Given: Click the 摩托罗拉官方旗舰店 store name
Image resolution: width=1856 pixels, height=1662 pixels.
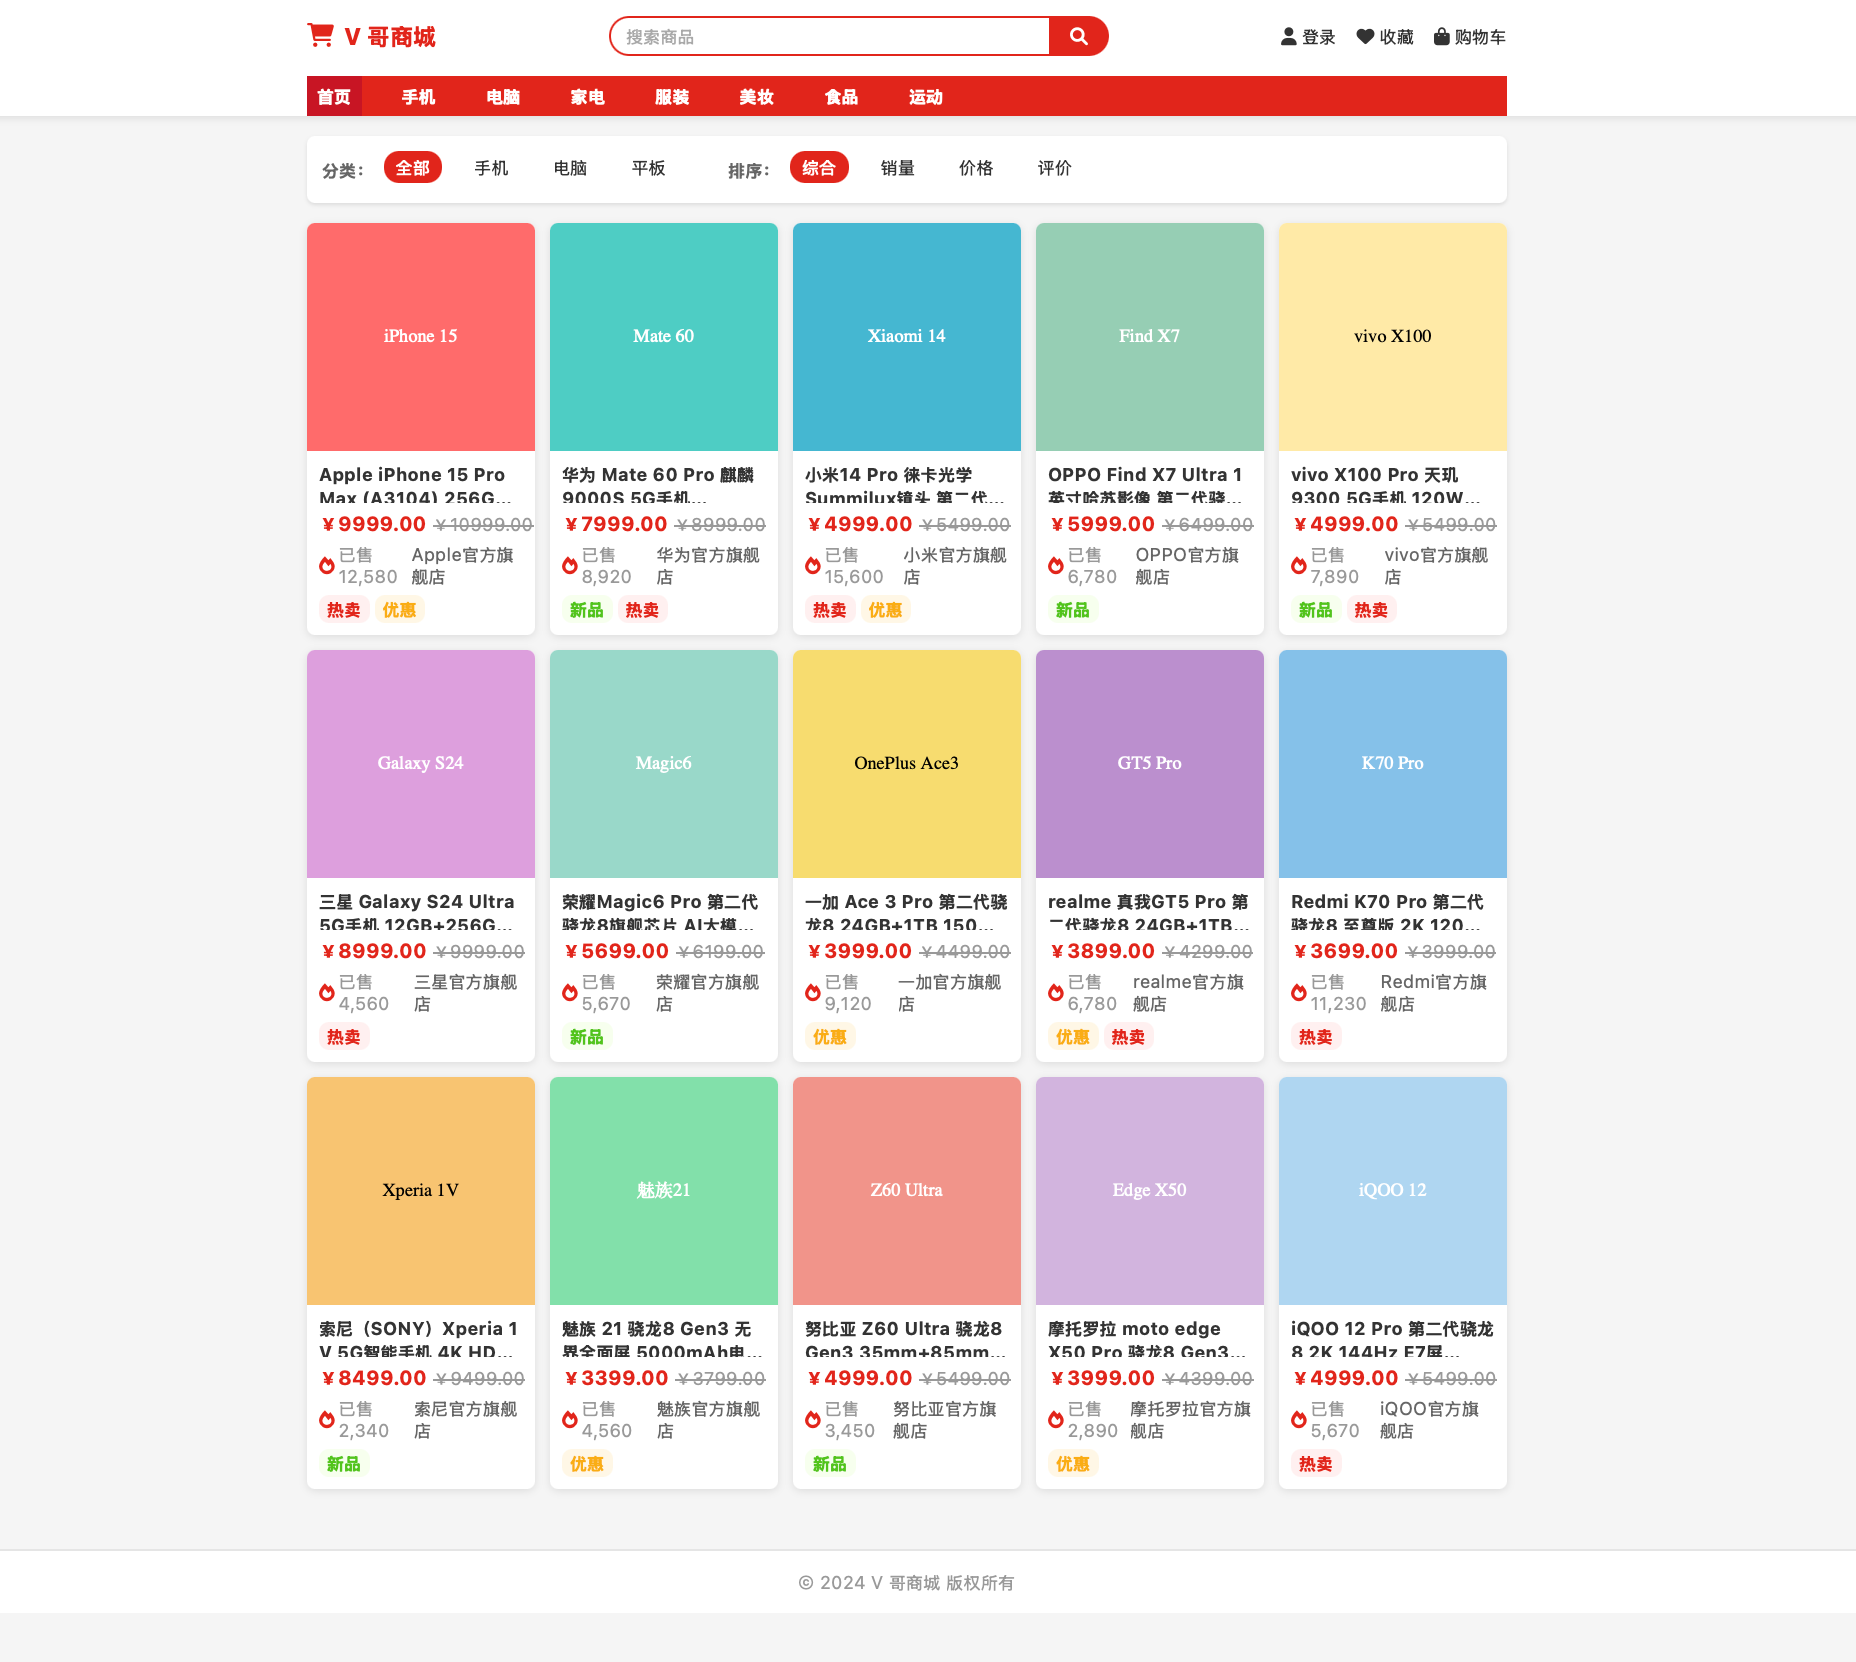Looking at the screenshot, I should tap(1191, 1420).
